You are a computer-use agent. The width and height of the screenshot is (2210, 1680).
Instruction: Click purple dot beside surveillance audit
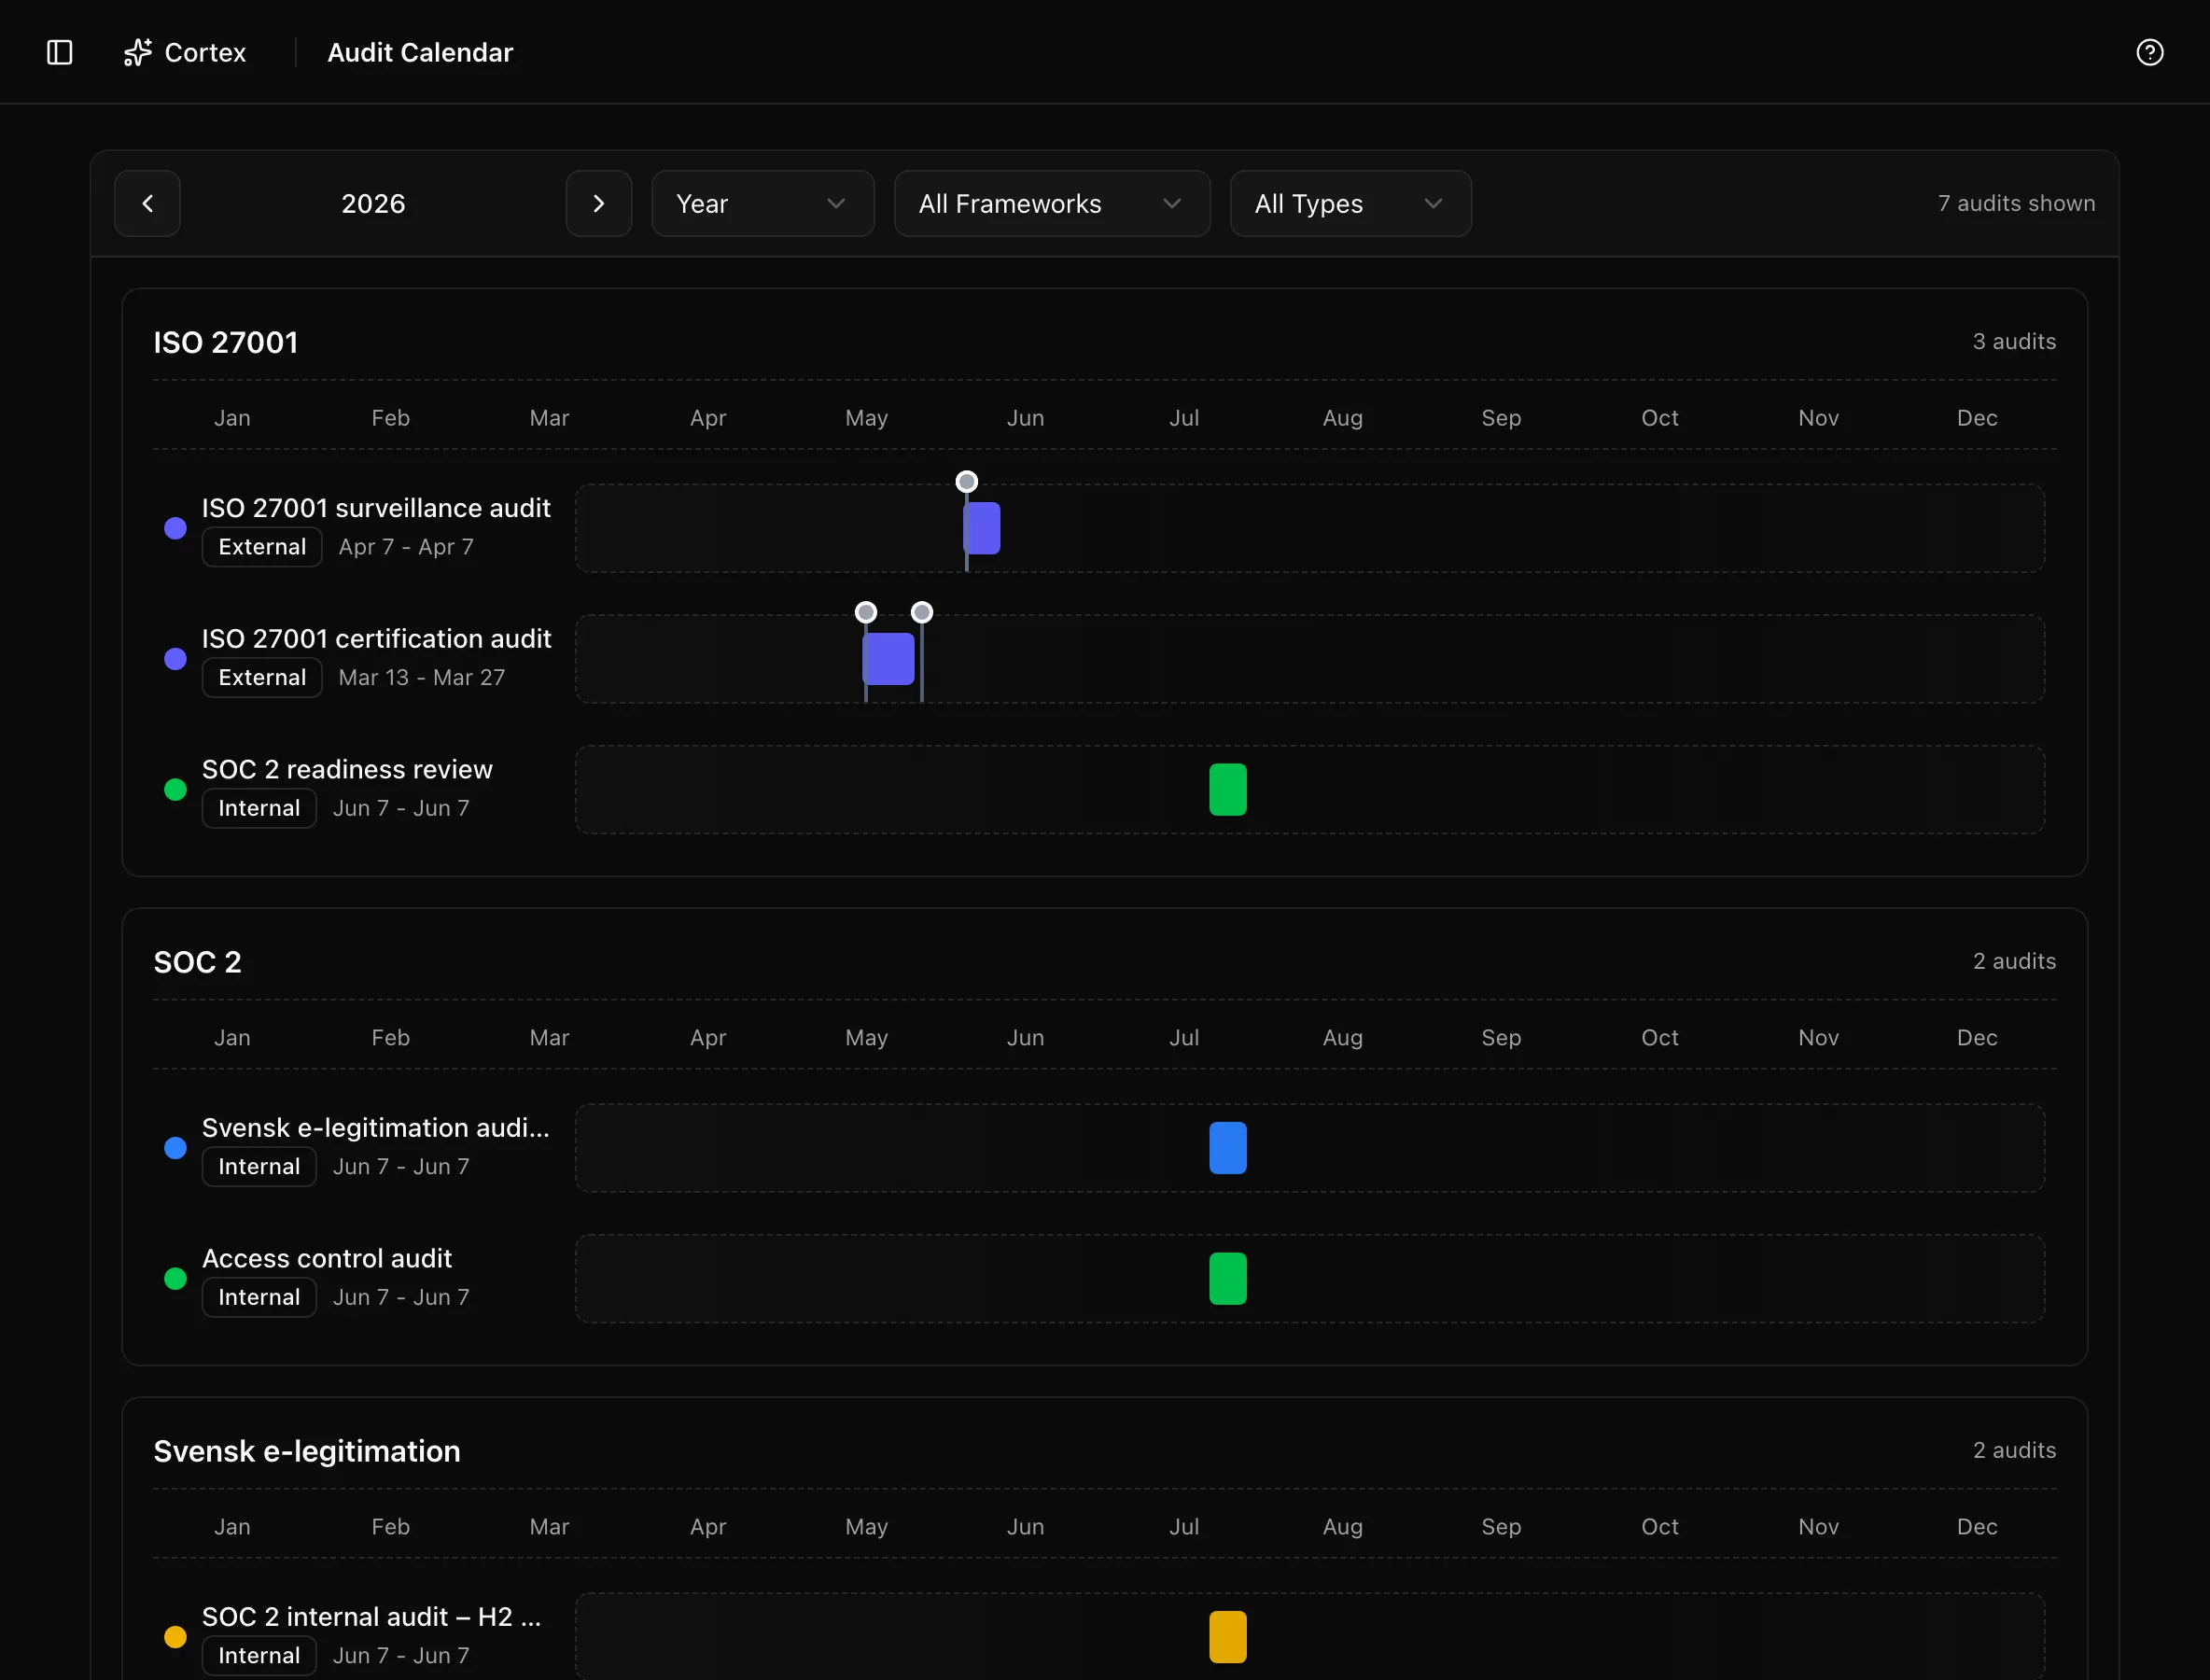[x=175, y=528]
